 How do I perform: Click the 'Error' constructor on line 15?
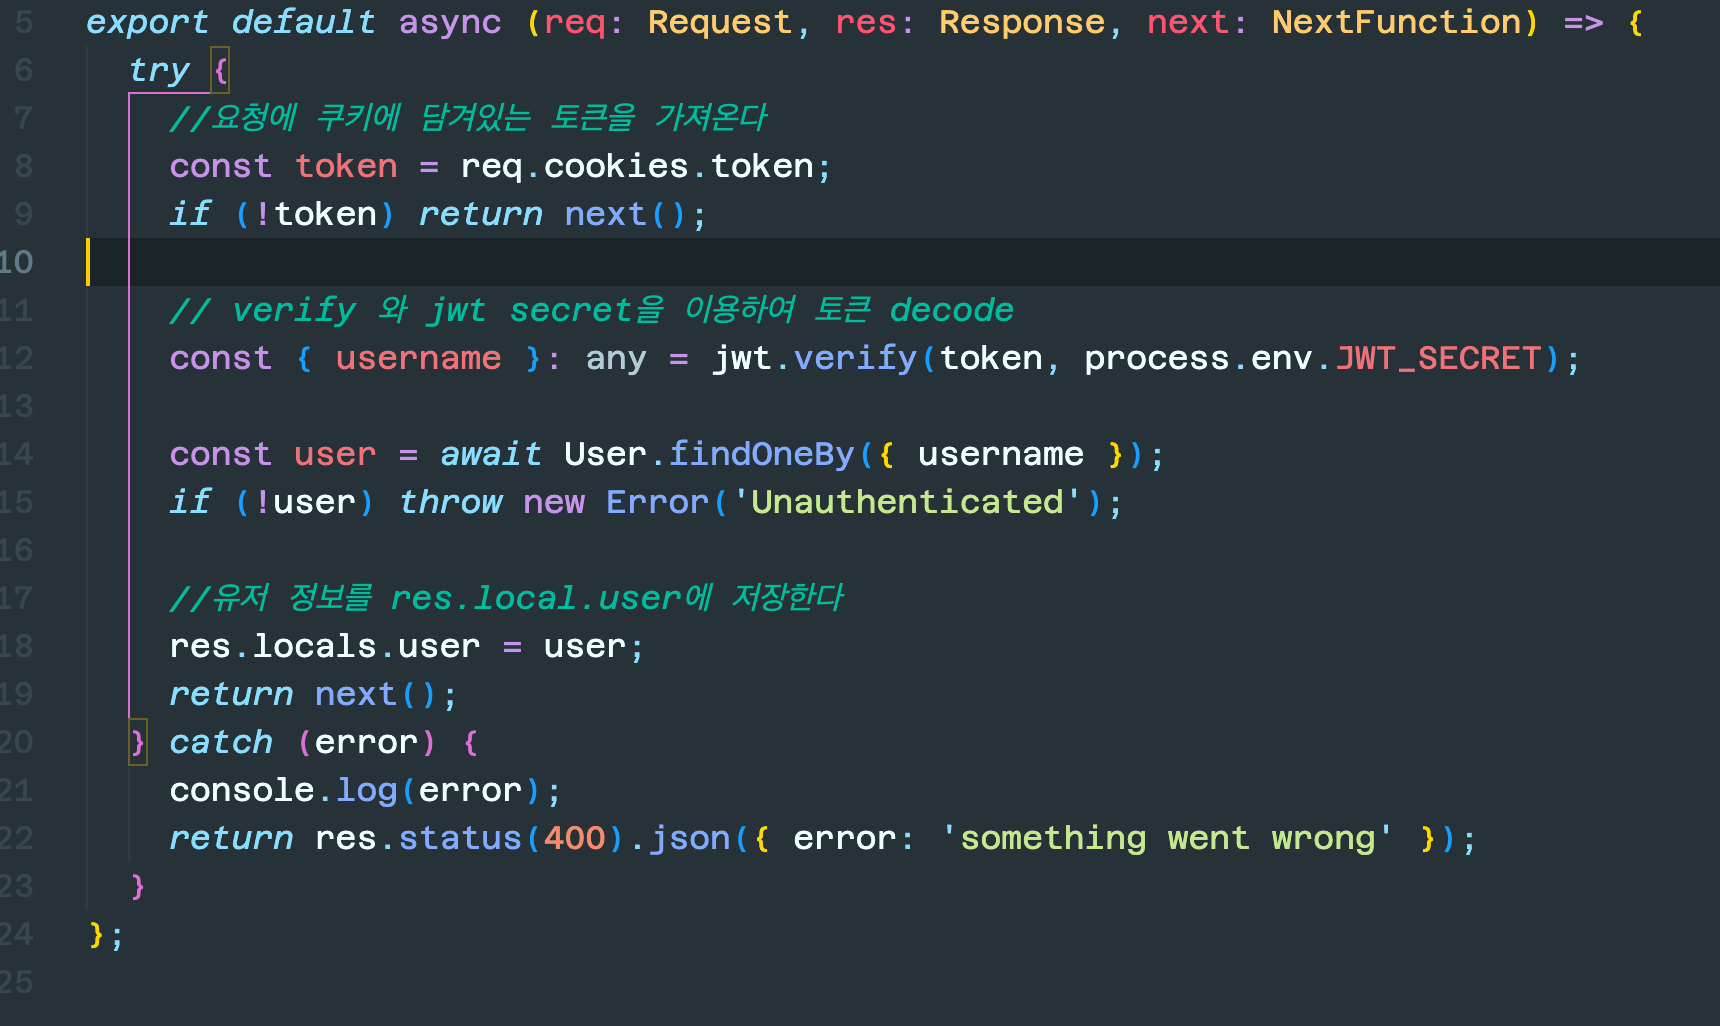point(657,502)
